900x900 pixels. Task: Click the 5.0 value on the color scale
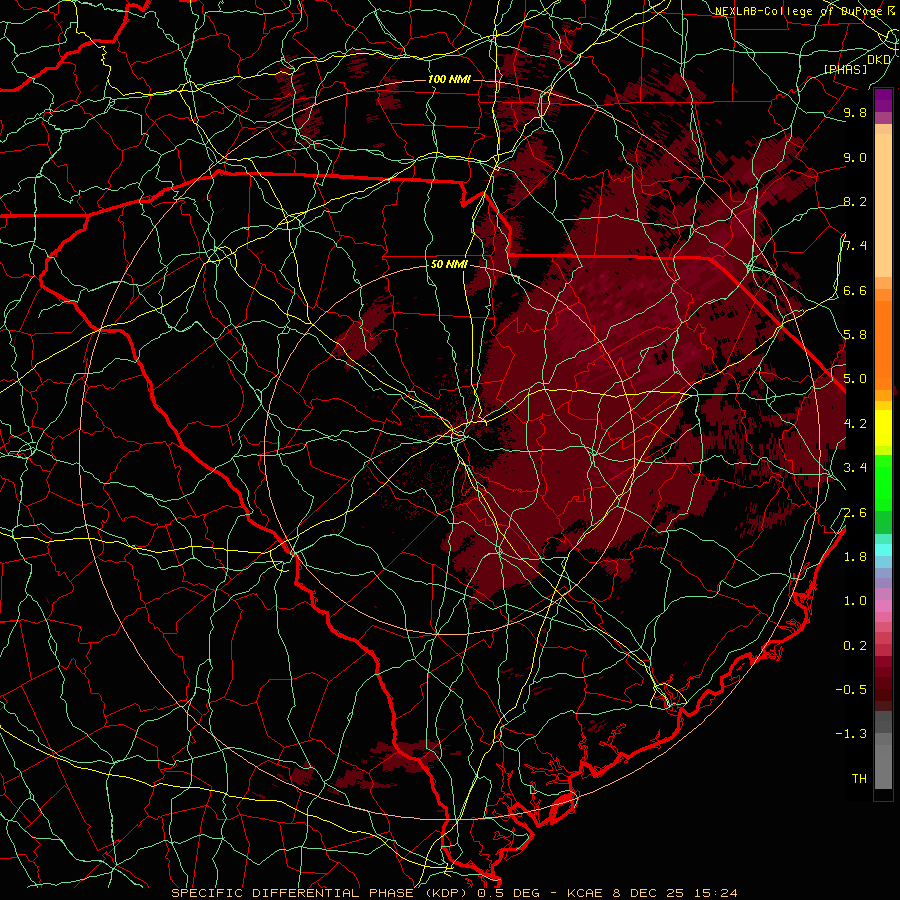pos(855,379)
